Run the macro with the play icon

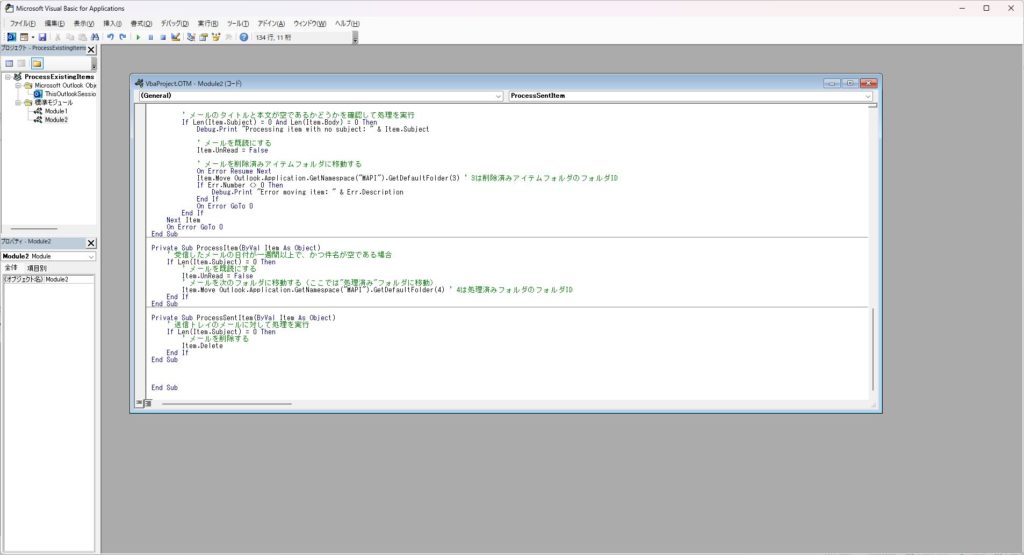click(138, 37)
